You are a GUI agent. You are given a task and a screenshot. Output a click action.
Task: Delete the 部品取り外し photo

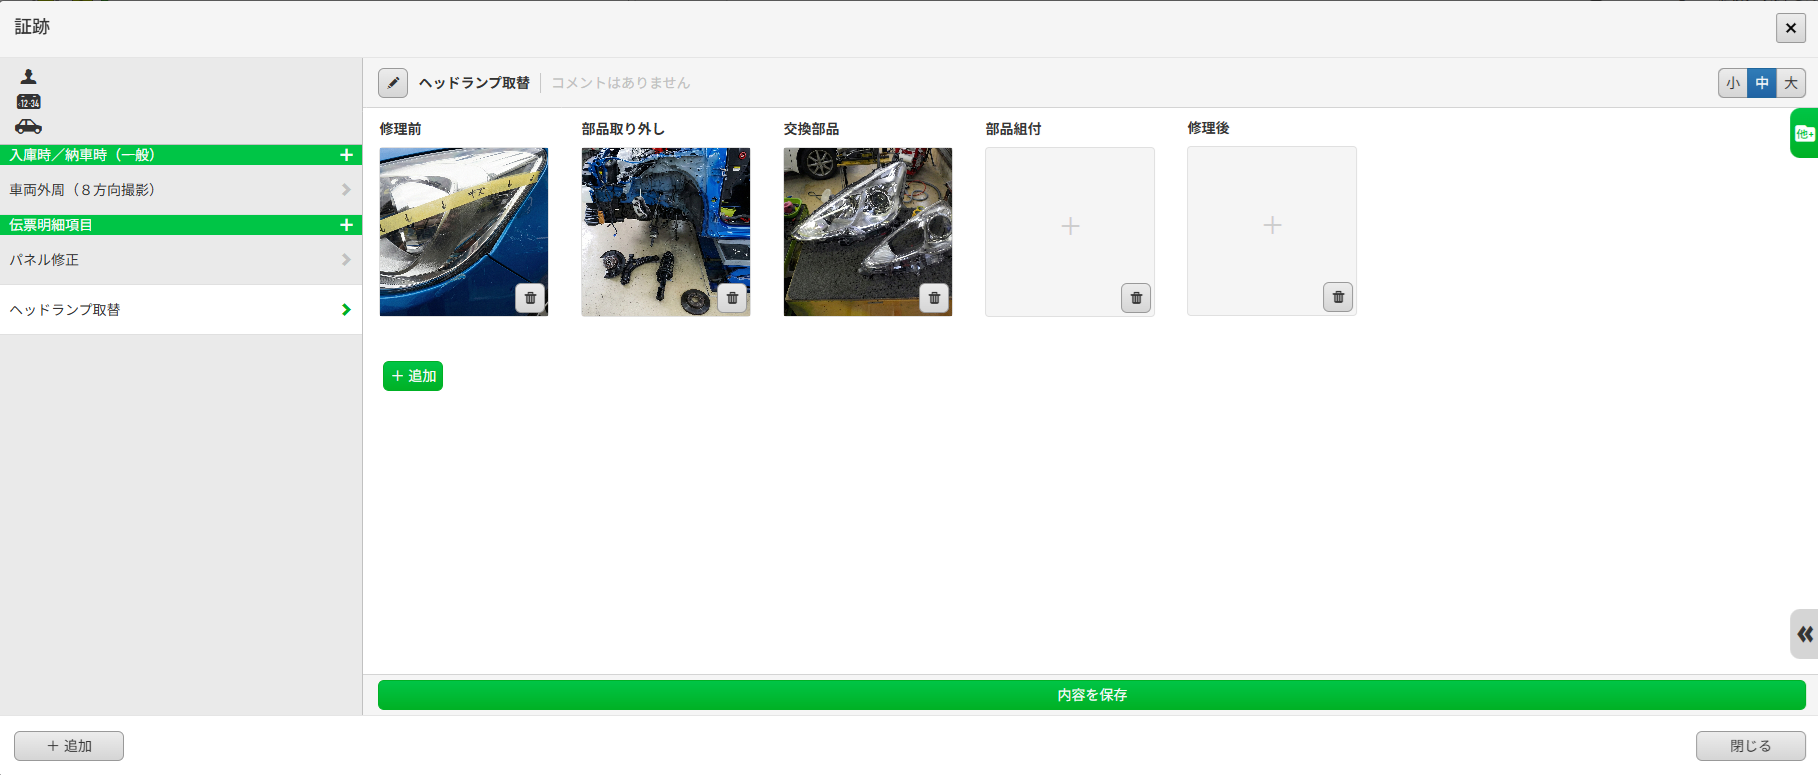(x=732, y=298)
